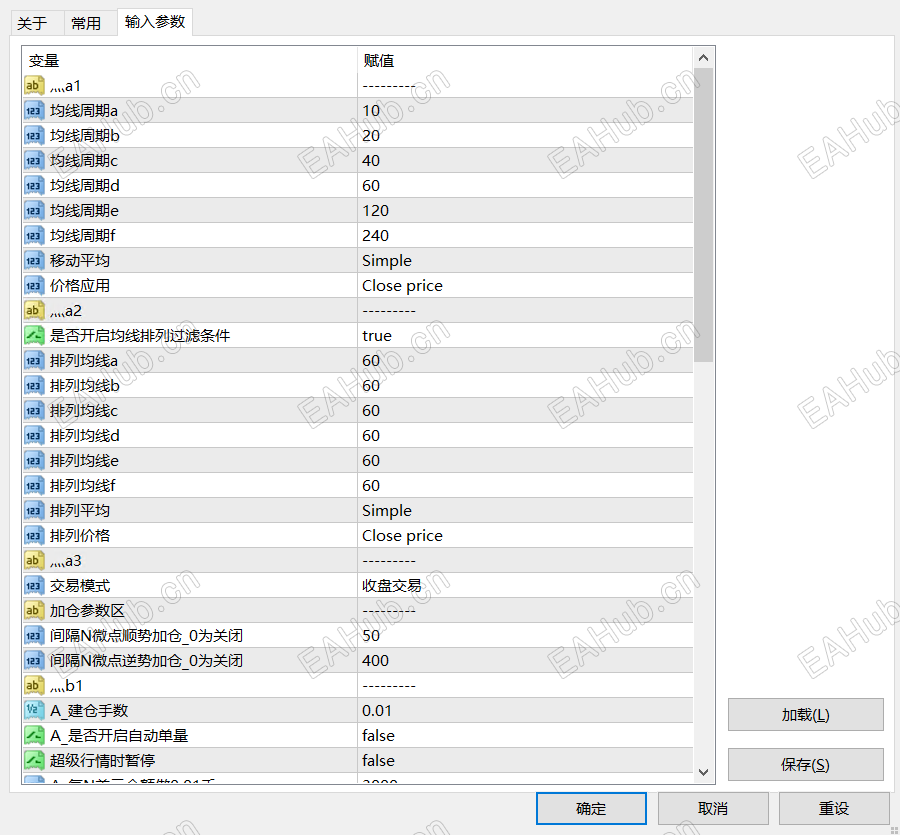Click the 加载(L) button
Screen dimensions: 900x835
[x=805, y=714]
